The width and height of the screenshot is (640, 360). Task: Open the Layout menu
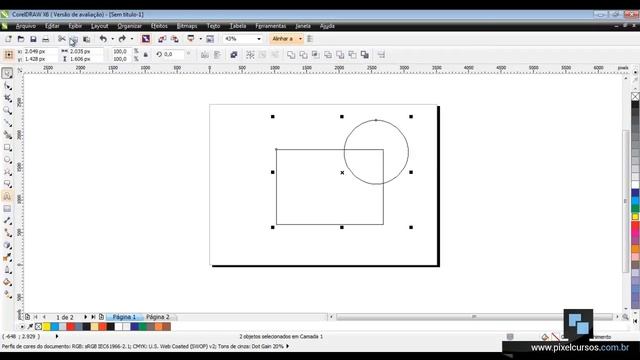100,26
